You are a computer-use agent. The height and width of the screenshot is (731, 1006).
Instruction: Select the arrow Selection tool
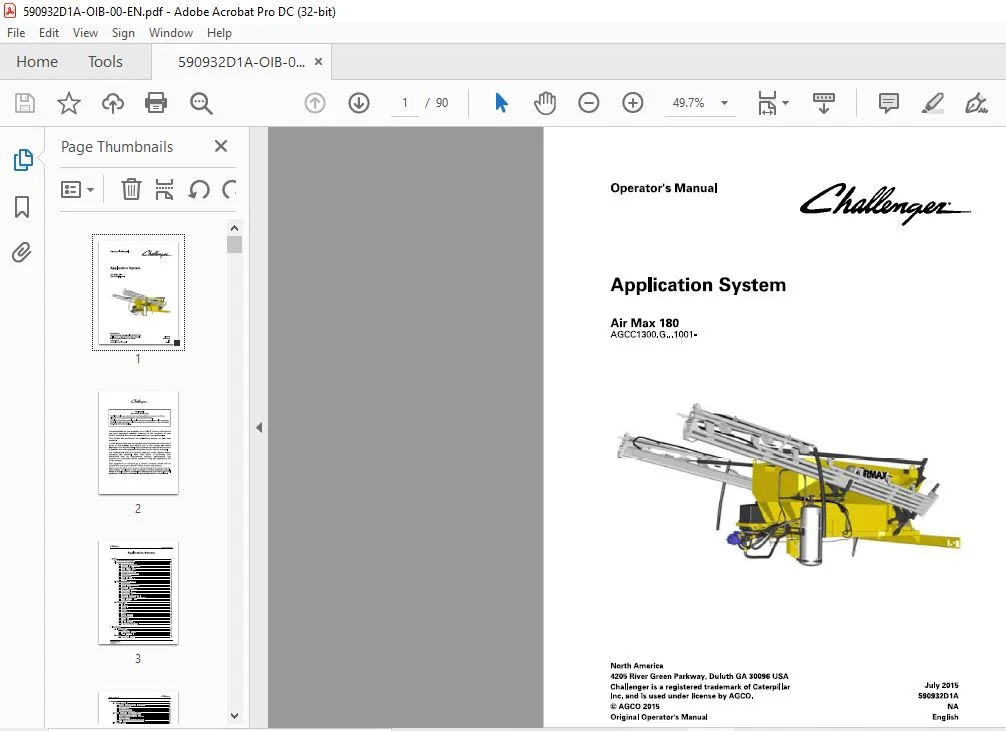[501, 103]
